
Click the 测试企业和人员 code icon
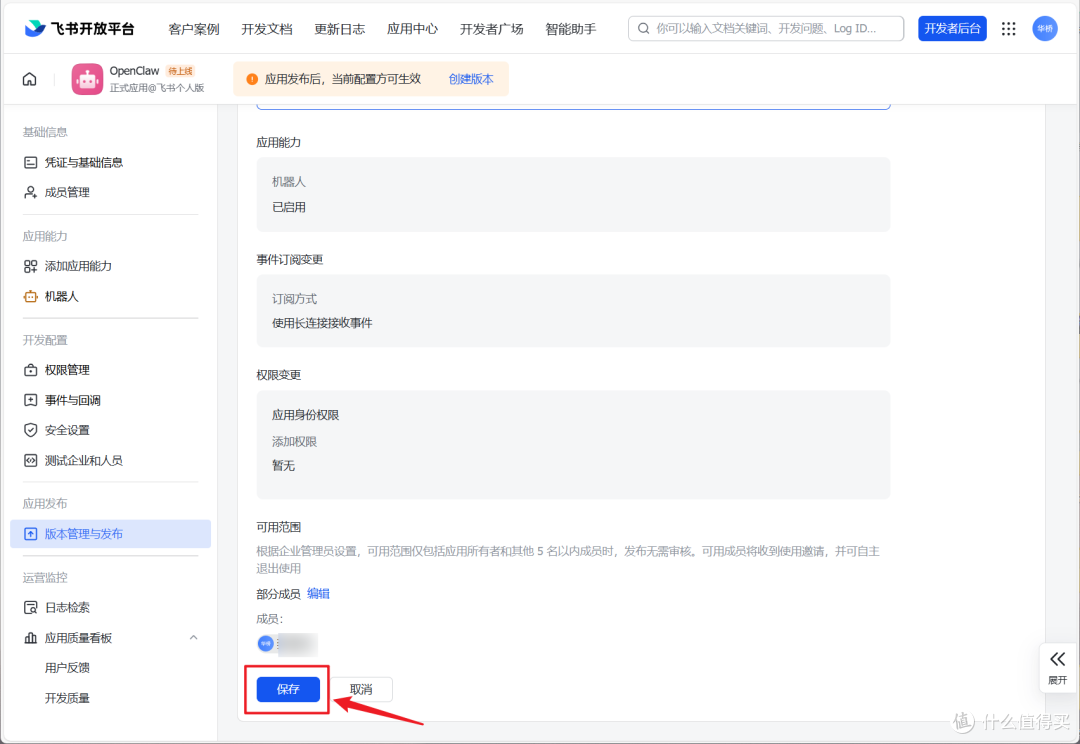click(x=30, y=460)
